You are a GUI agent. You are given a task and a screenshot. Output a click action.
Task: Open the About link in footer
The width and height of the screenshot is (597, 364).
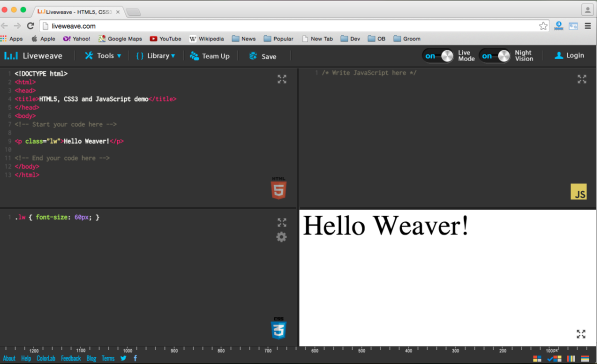9,358
